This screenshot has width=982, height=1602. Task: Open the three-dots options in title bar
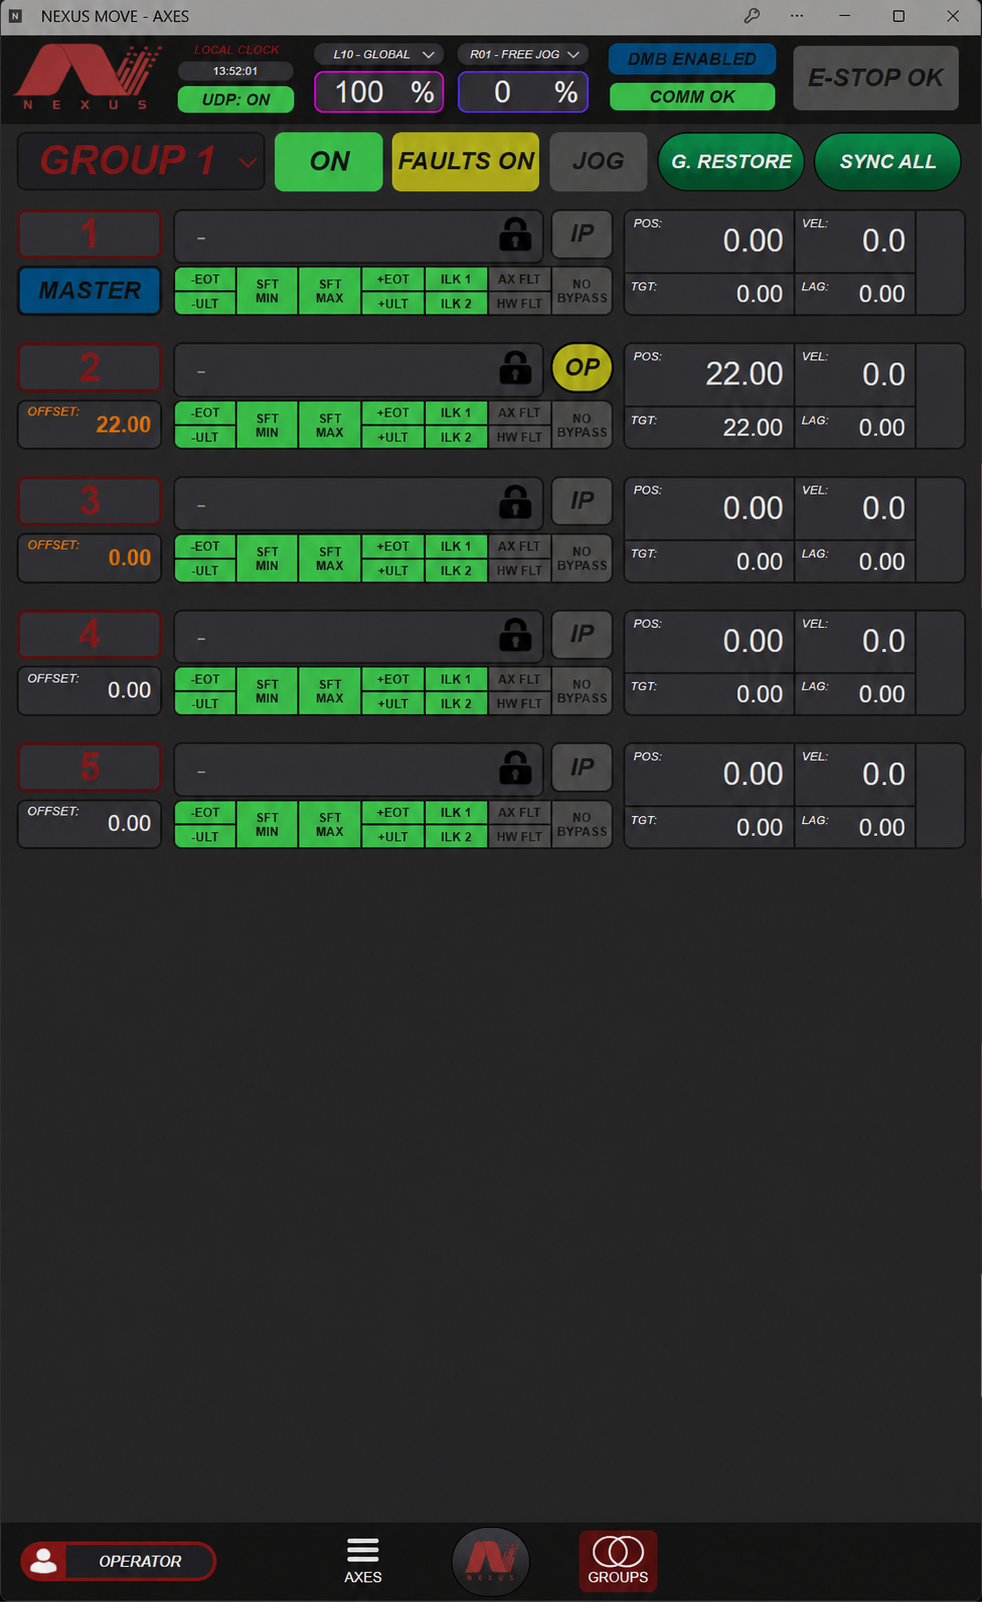coord(797,16)
